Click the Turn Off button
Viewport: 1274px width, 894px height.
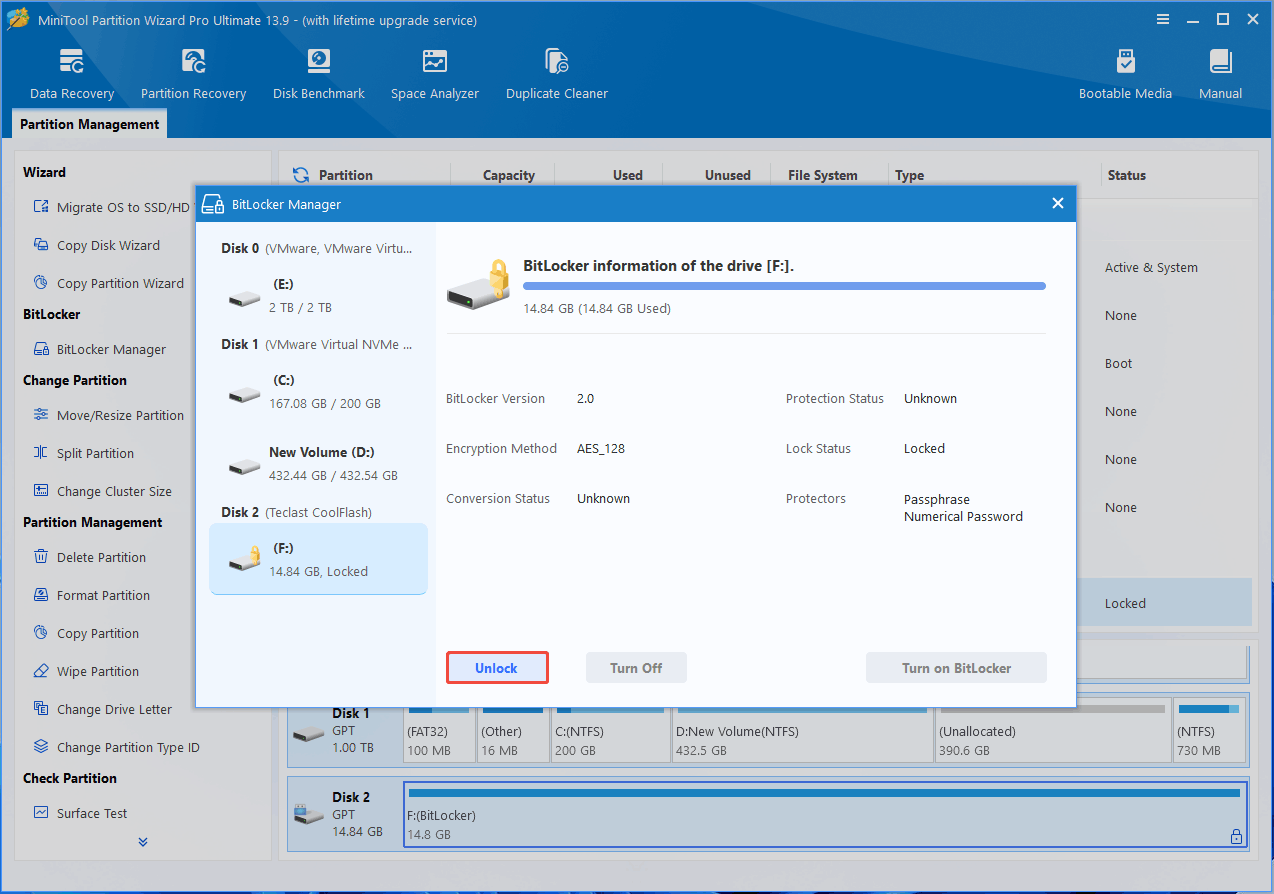pos(636,668)
